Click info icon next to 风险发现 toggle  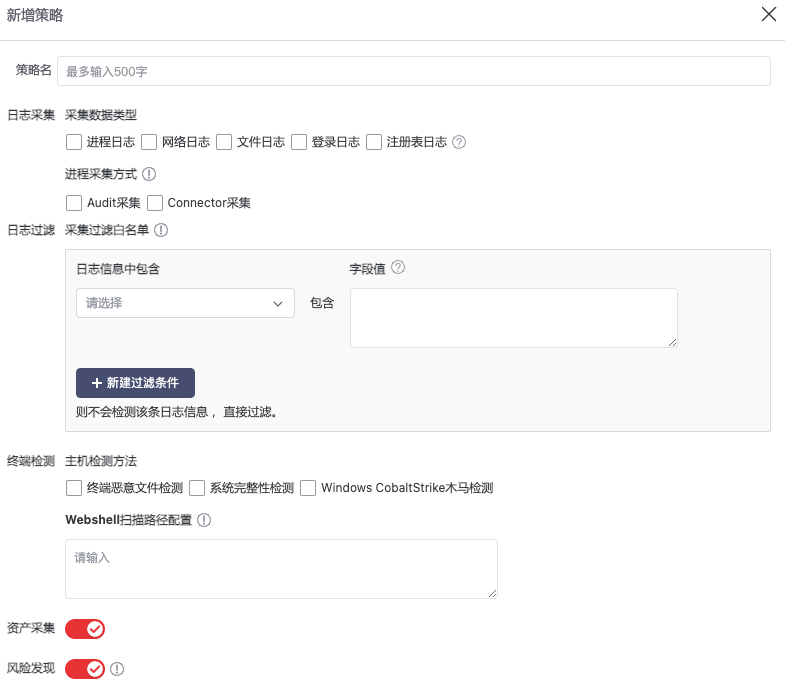(117, 669)
